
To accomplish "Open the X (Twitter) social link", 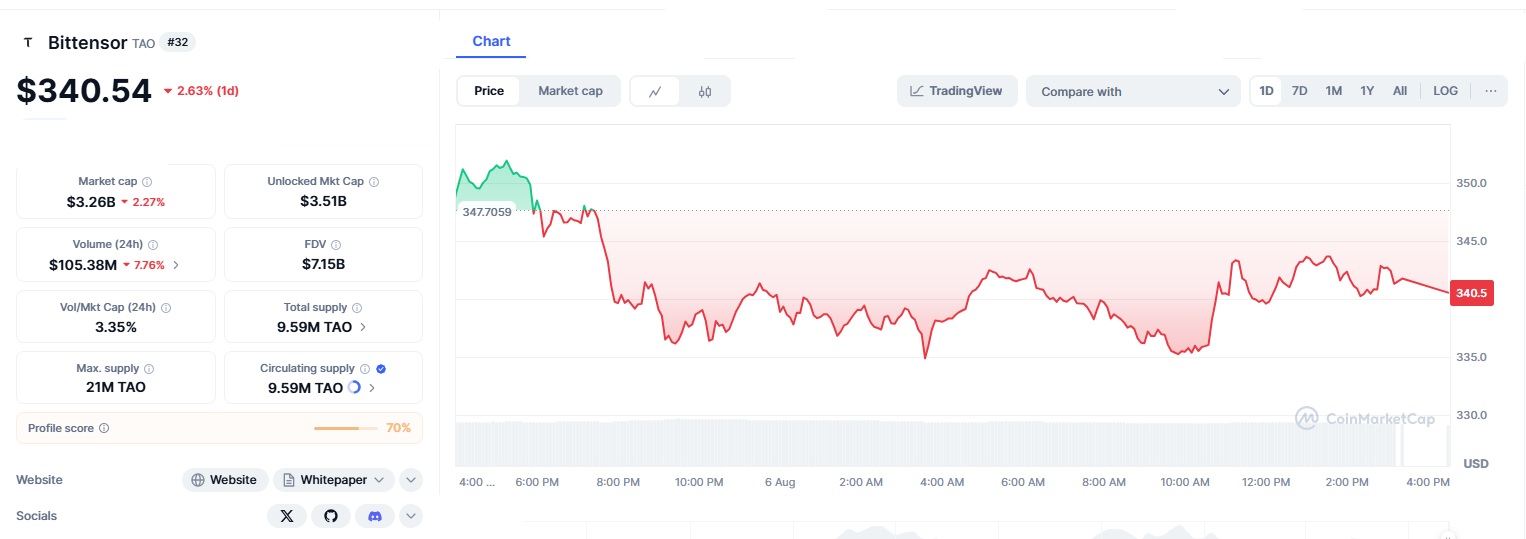I will (287, 516).
